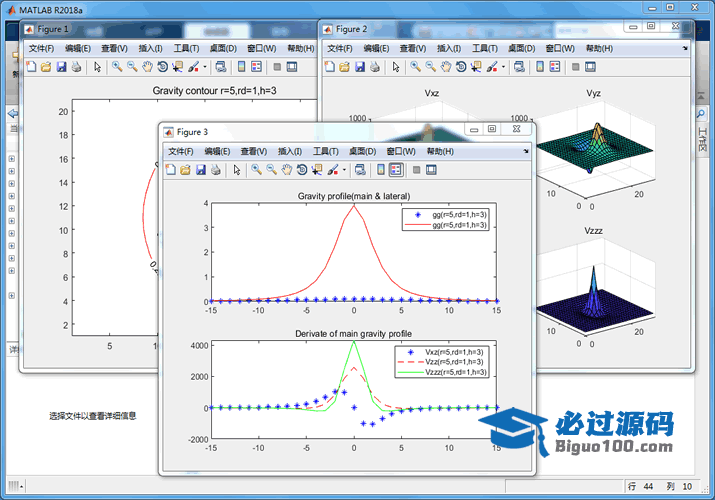
Task: Open 文件(F) menu in Figure 3
Action: 181,151
